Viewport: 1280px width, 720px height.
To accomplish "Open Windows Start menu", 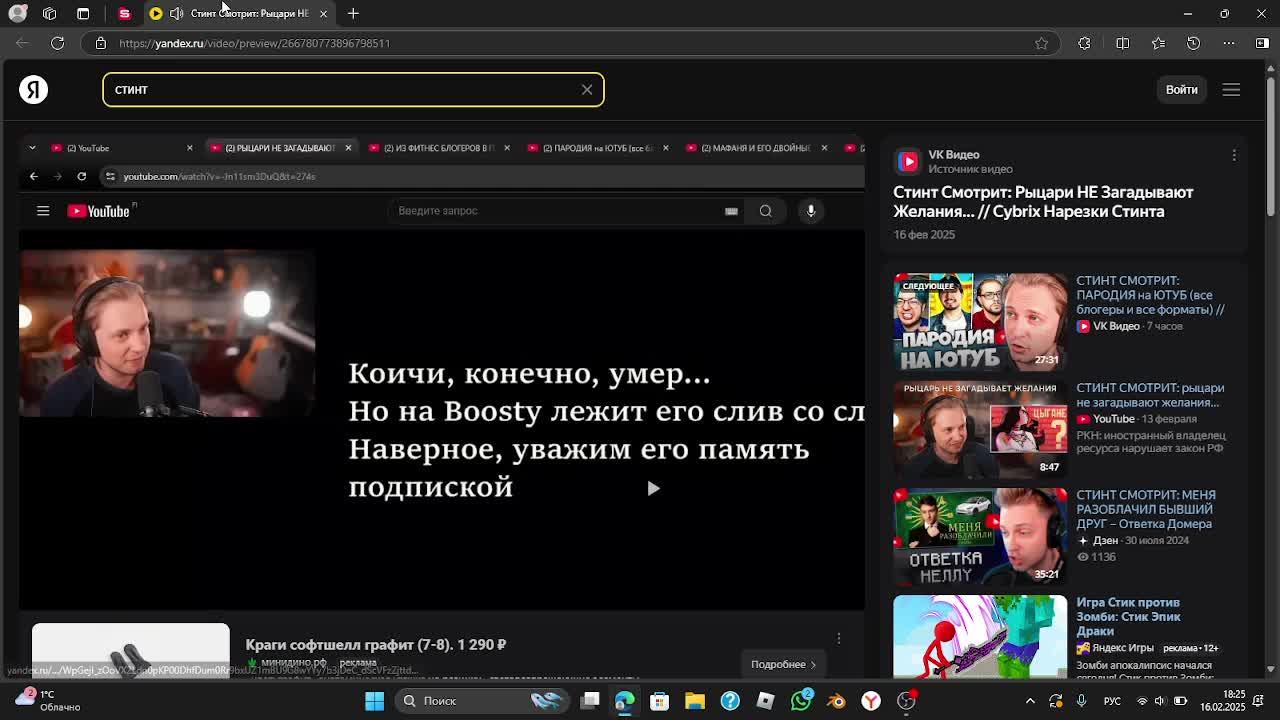I will (x=374, y=701).
